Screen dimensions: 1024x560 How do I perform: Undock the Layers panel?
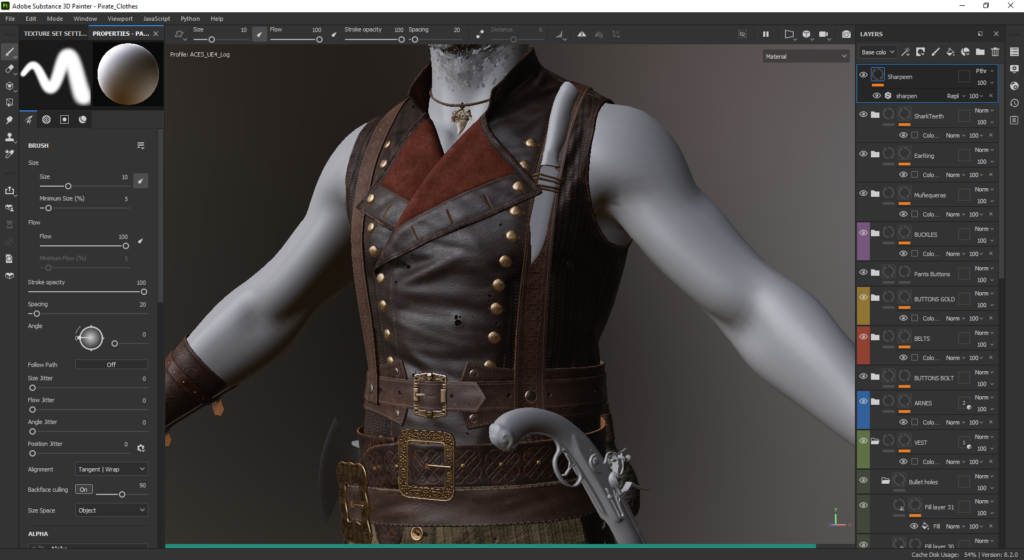coord(980,33)
